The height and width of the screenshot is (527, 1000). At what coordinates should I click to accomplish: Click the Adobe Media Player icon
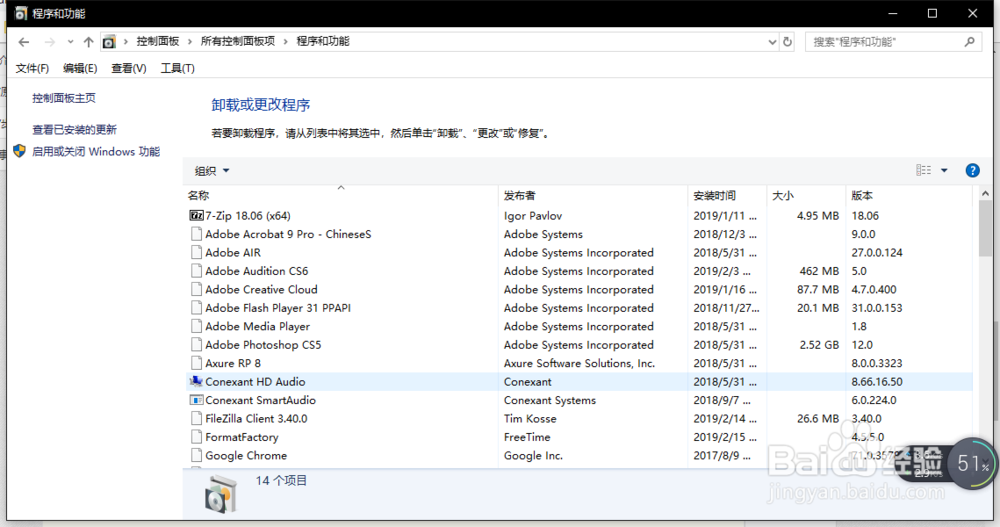click(196, 327)
